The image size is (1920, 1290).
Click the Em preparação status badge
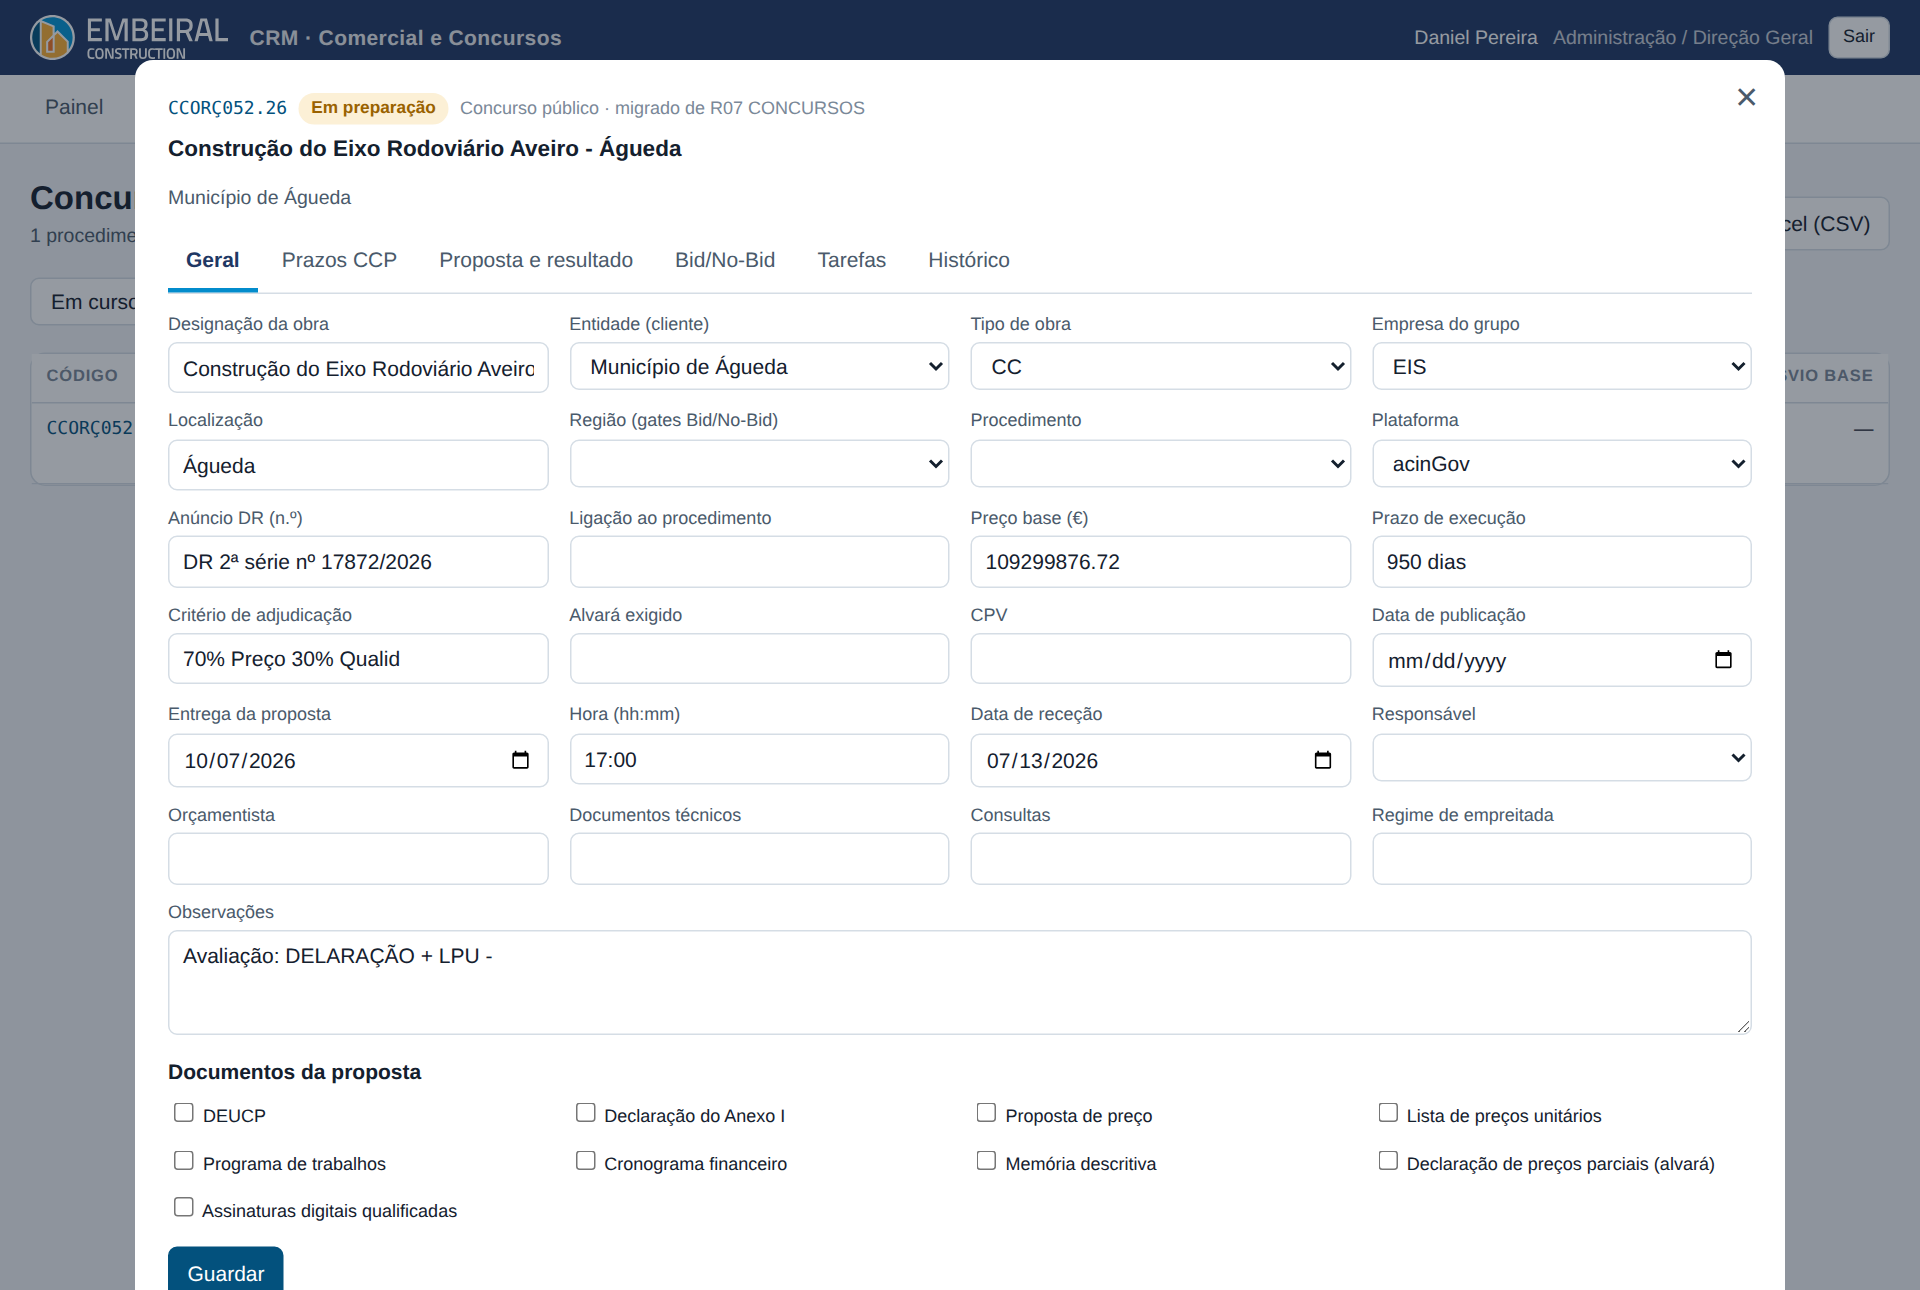373,108
